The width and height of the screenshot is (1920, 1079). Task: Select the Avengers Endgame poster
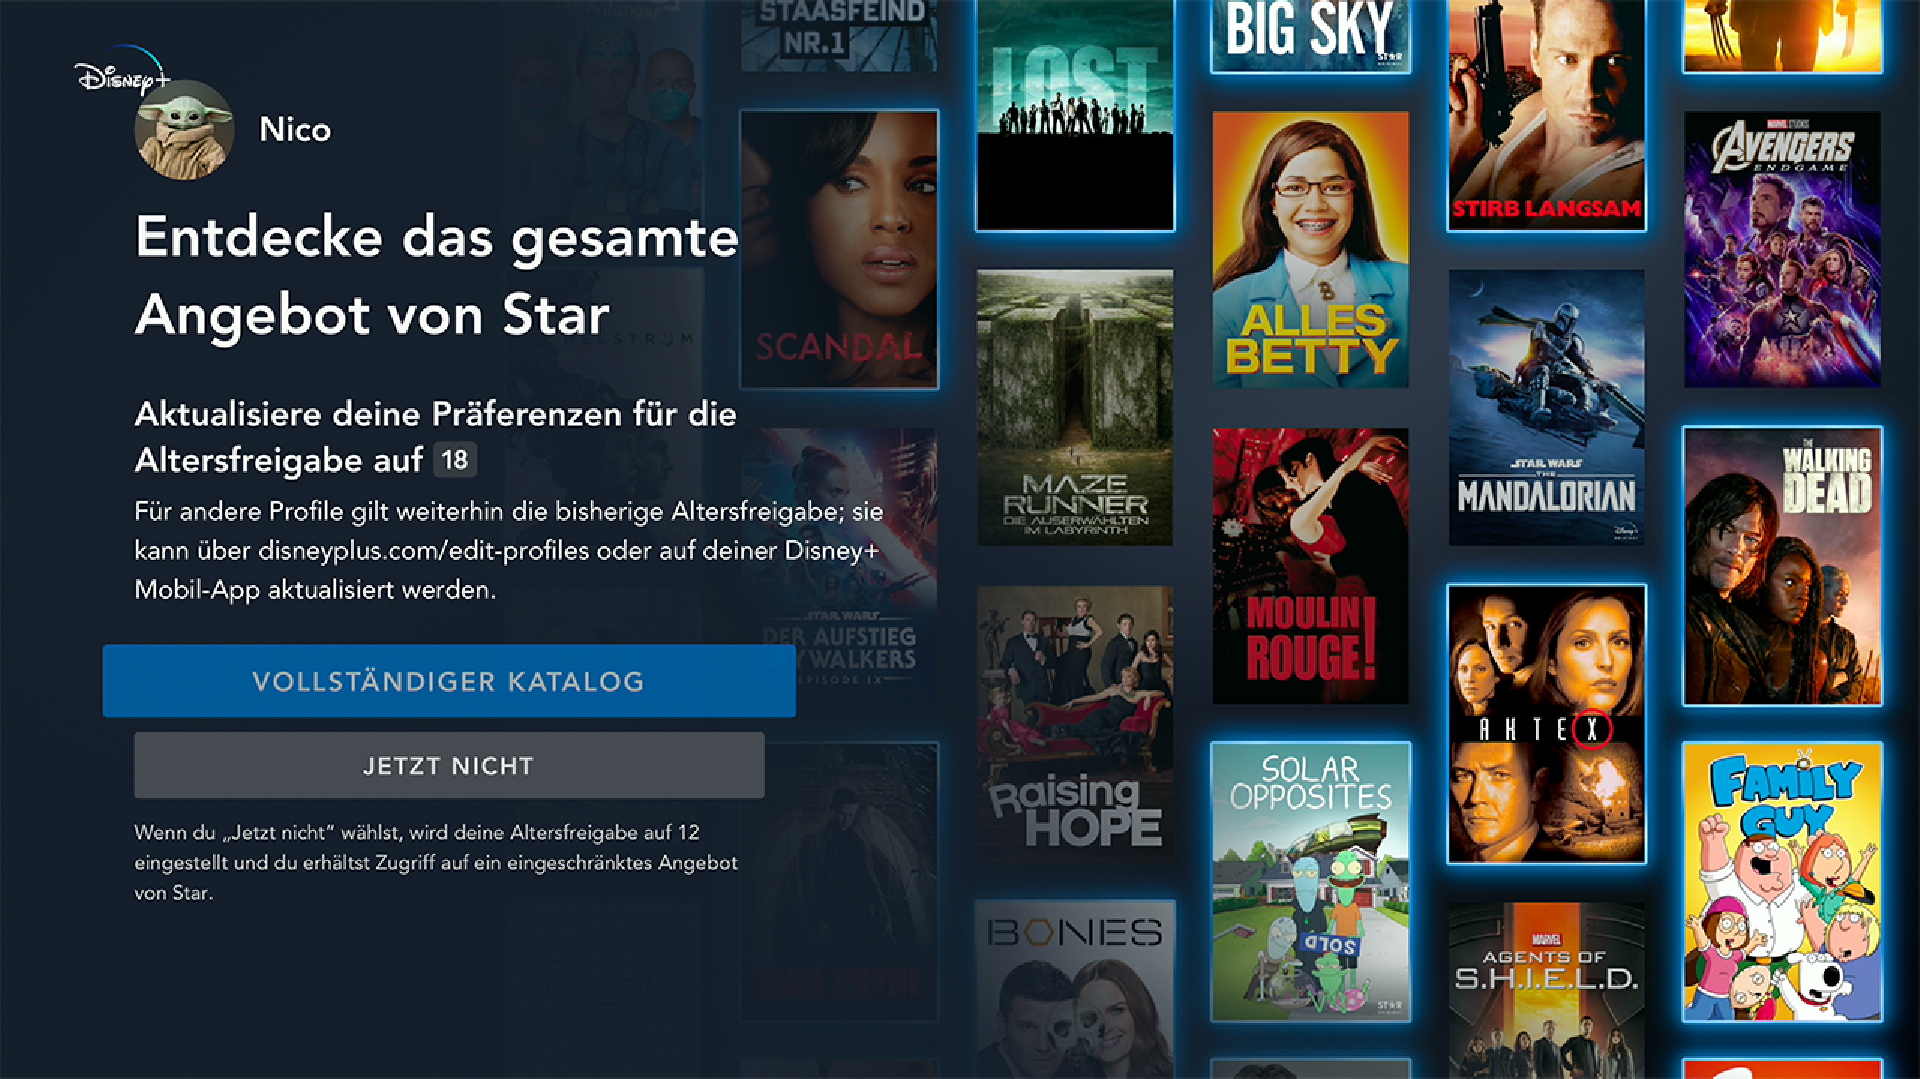coord(1782,249)
